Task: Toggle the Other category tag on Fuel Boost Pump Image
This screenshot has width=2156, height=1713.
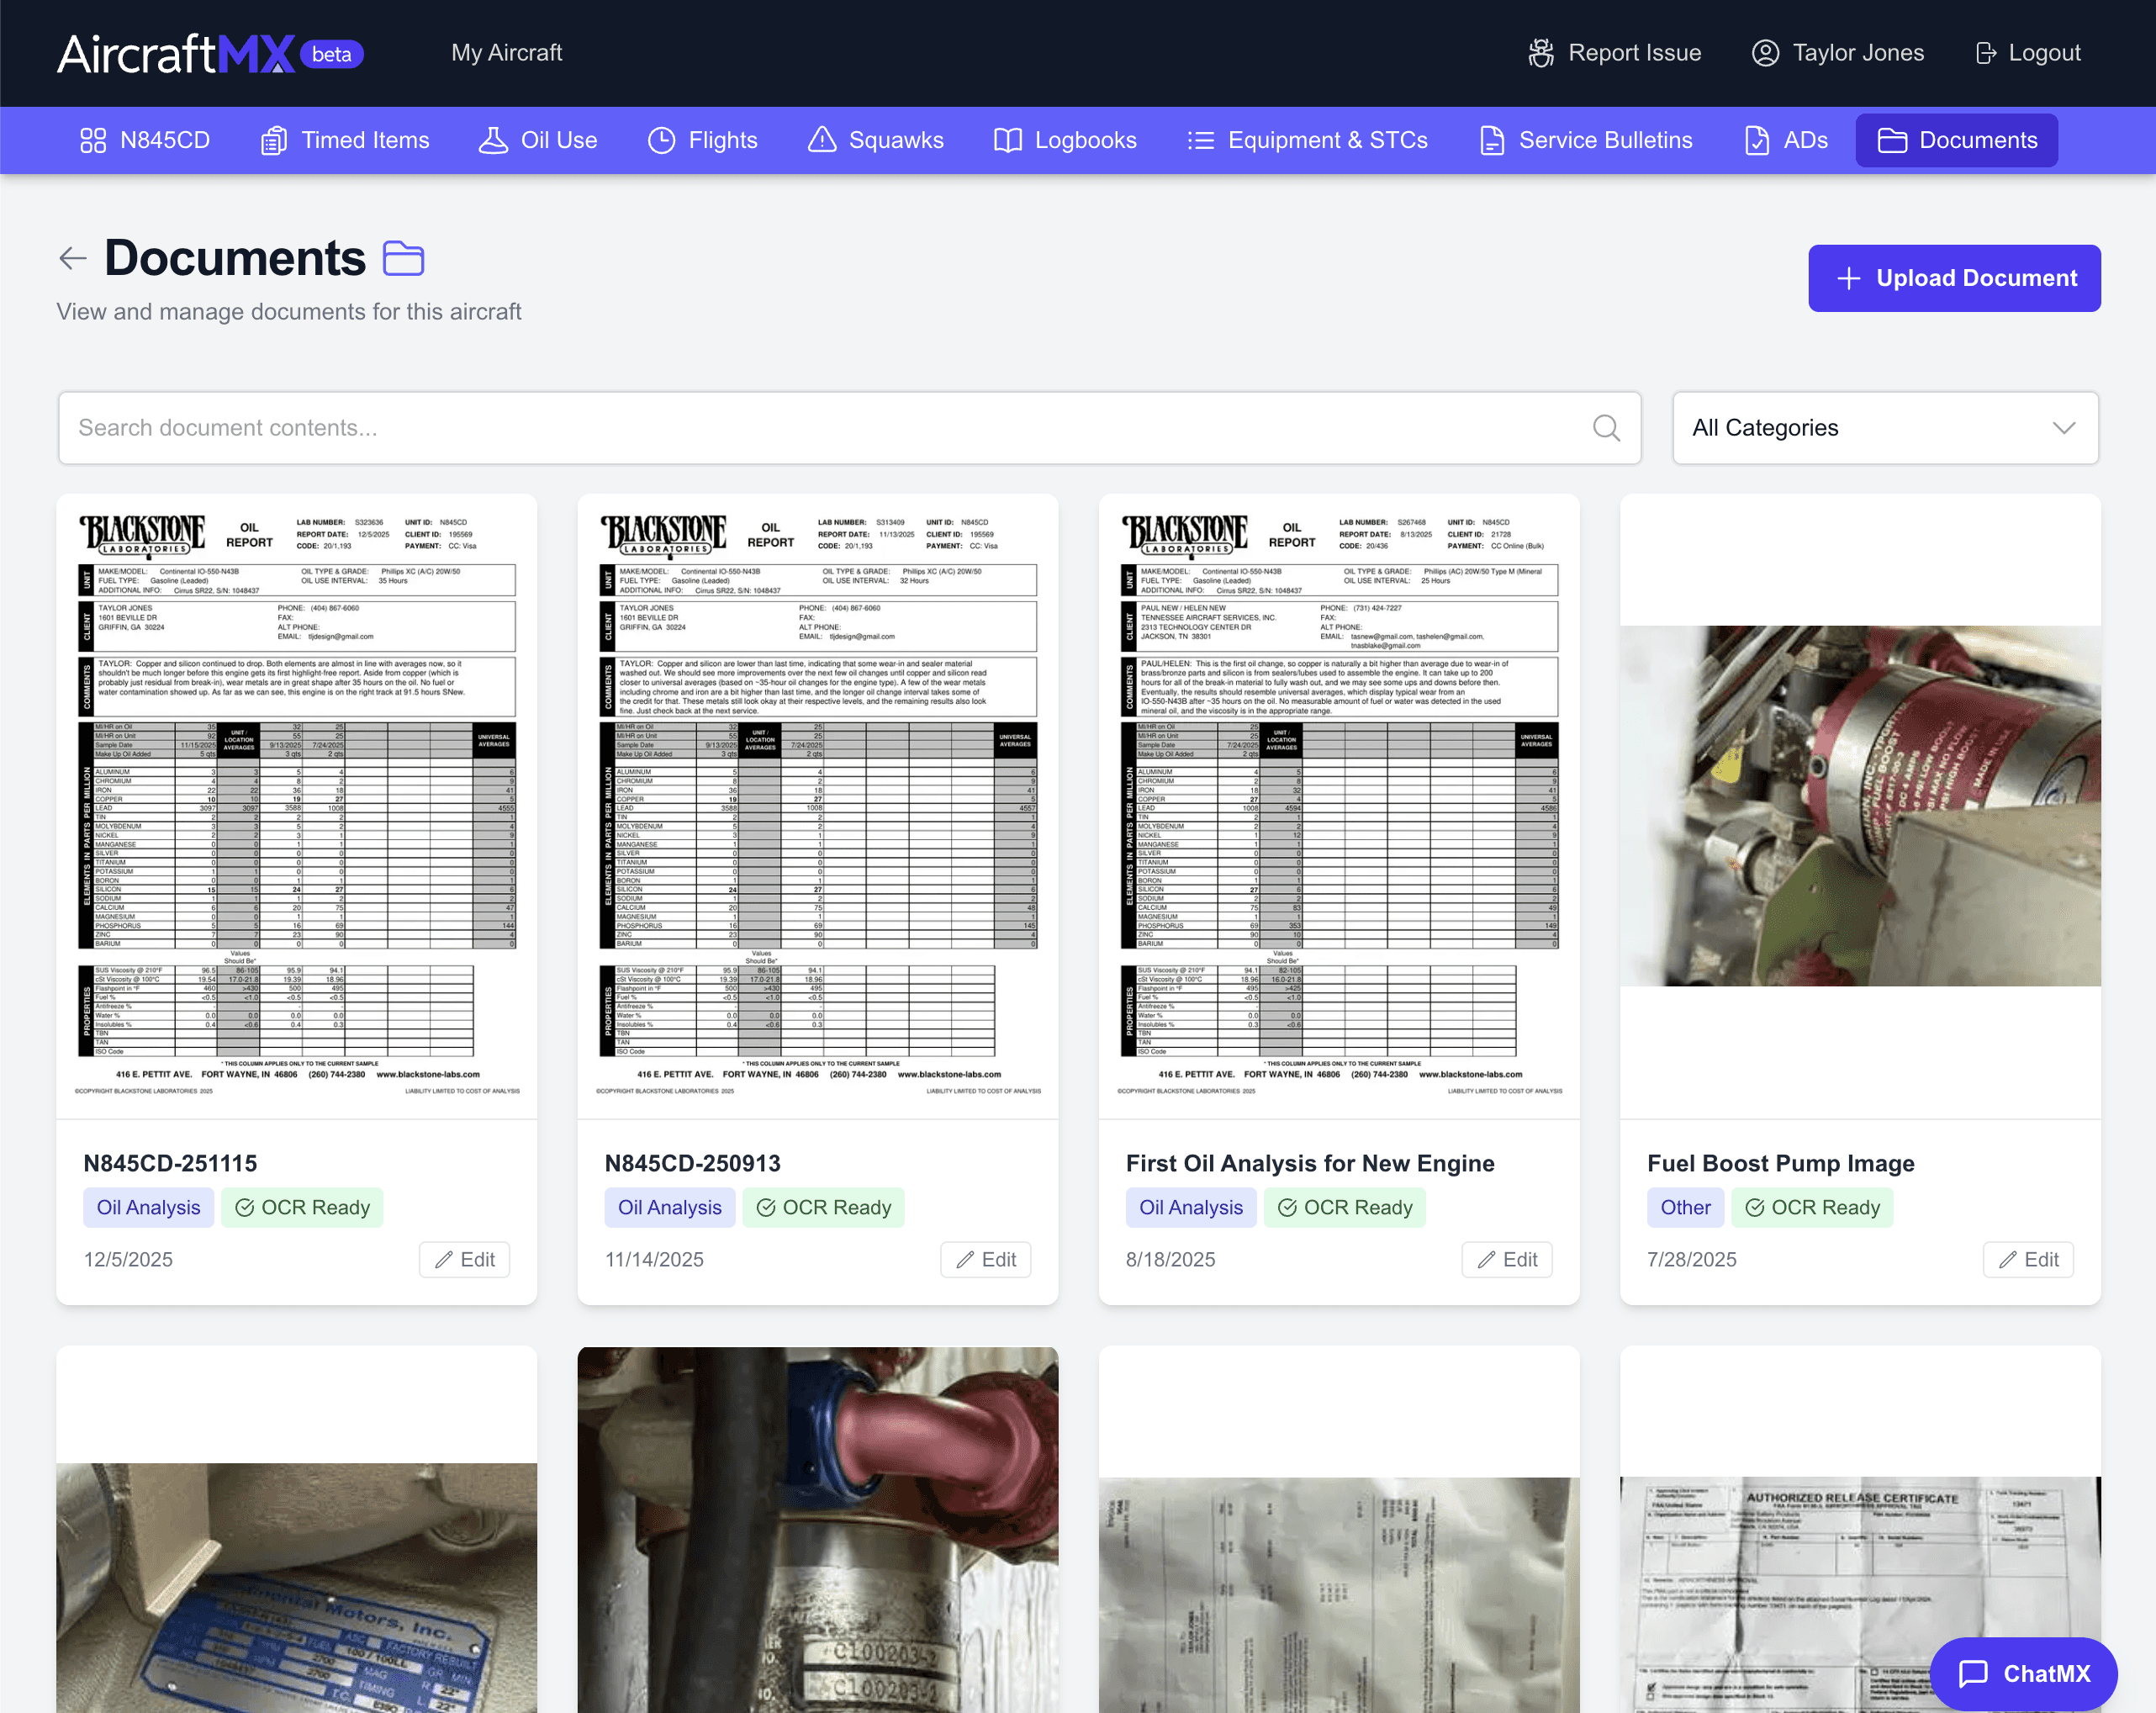Action: (1685, 1207)
